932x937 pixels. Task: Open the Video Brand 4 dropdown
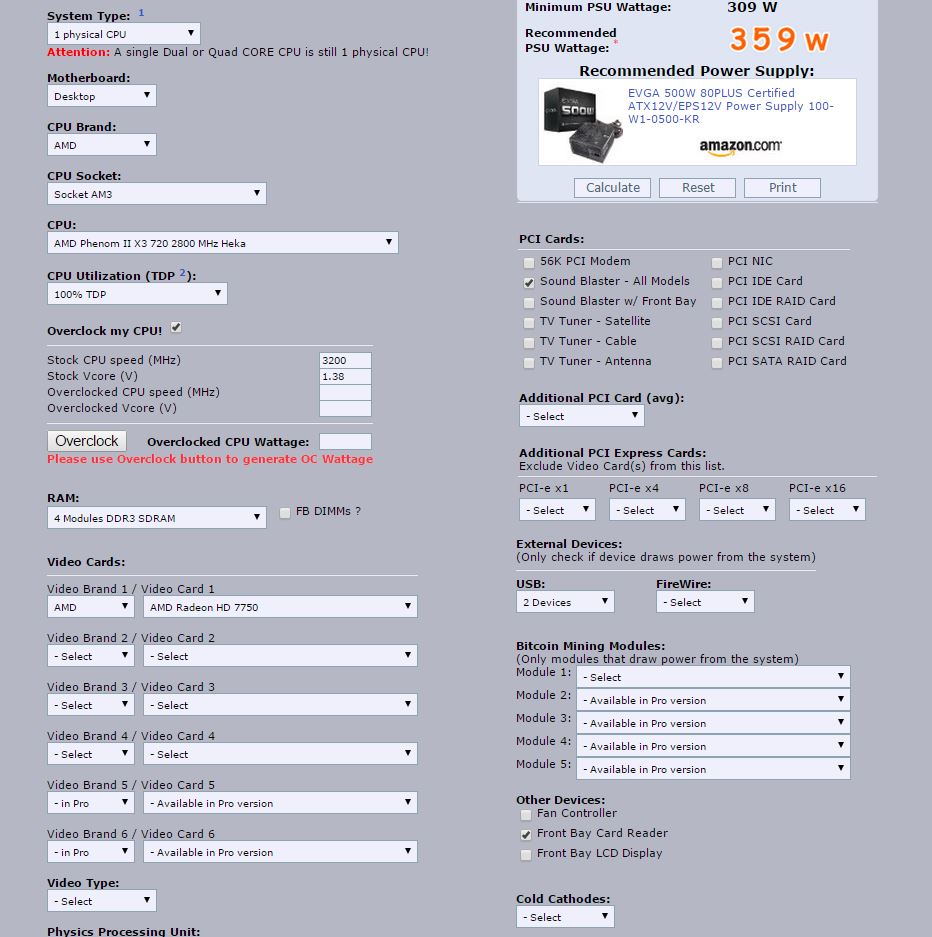91,754
